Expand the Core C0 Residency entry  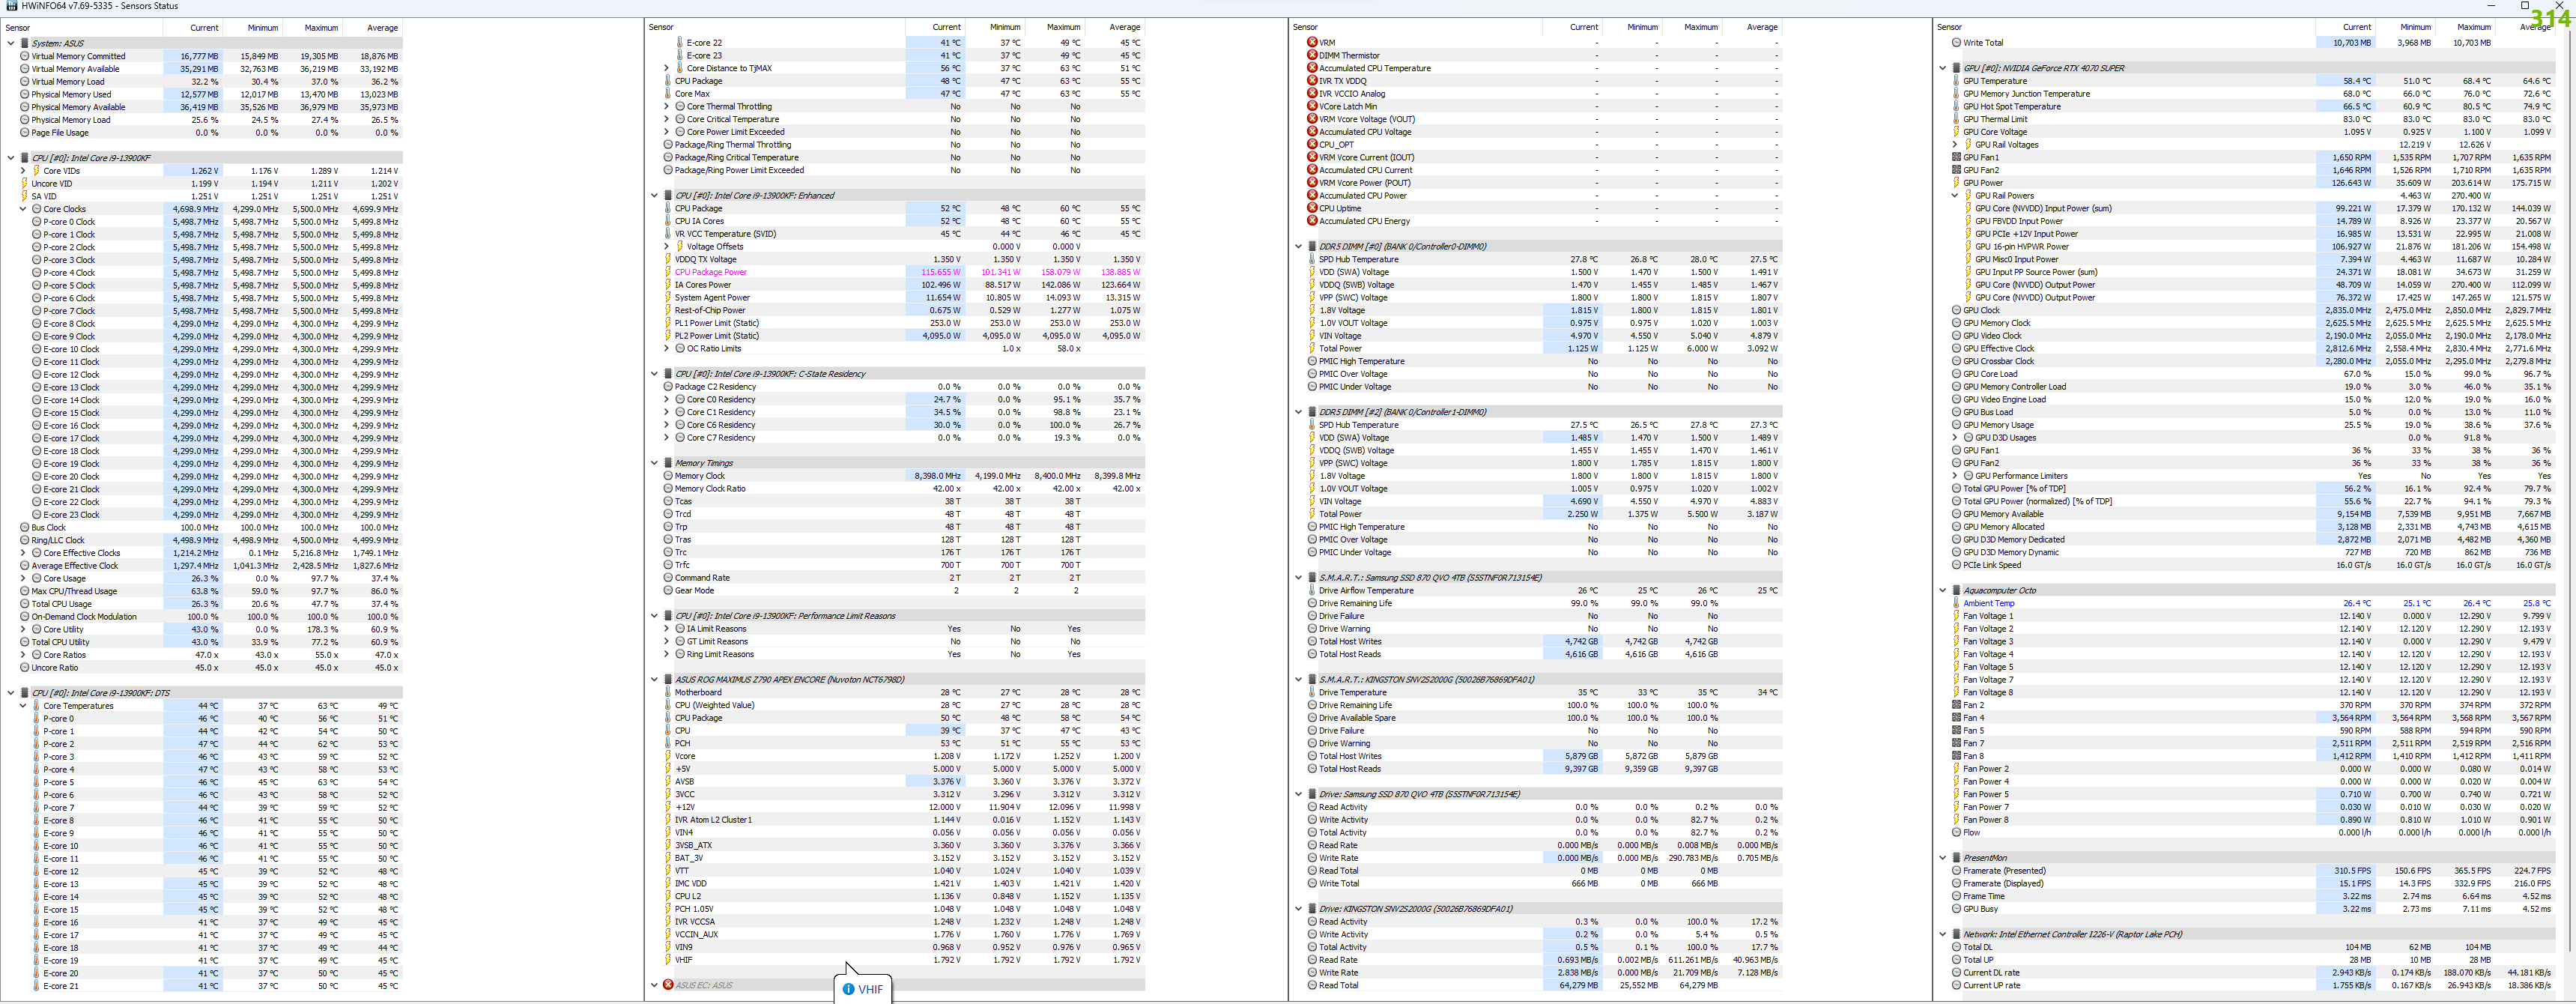click(667, 400)
